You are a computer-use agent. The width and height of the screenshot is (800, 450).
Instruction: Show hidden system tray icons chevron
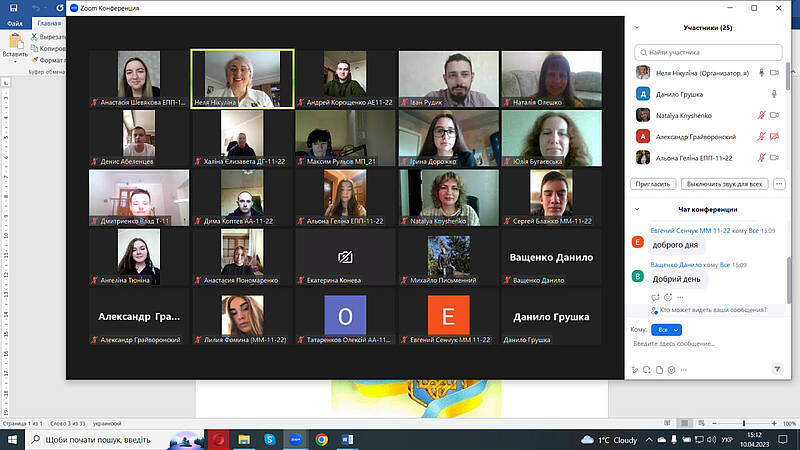(648, 440)
